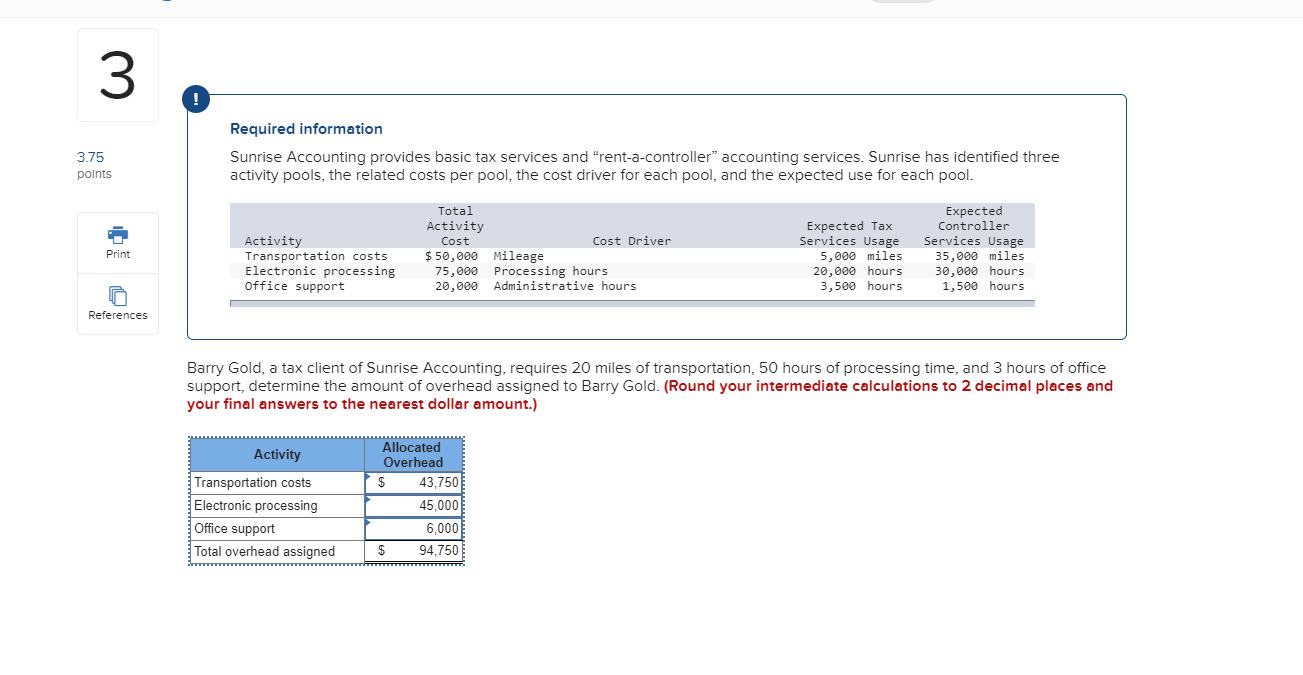Select the Transportation costs answer field showing 43,750
1303x675 pixels.
click(x=420, y=482)
